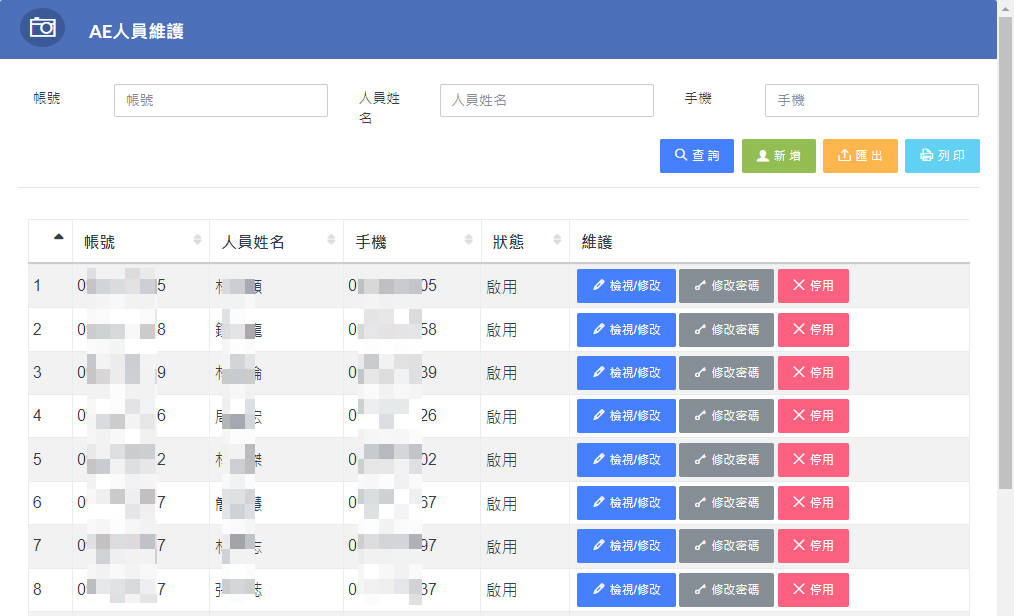Open 檢視/修改 for row 3
1014x616 pixels.
(626, 373)
